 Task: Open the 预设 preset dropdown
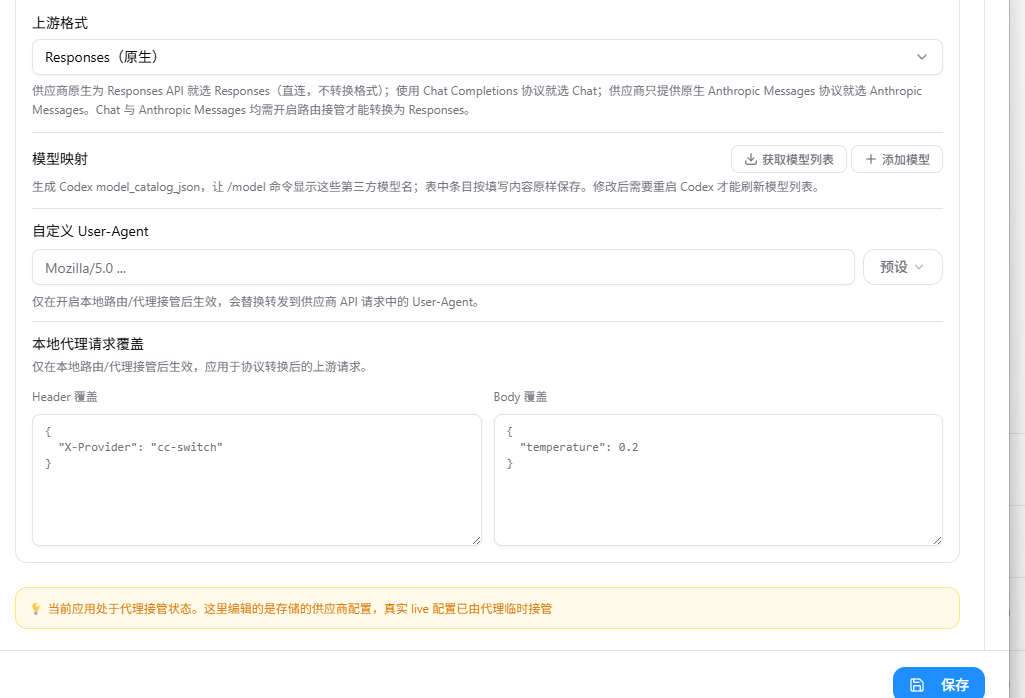coord(903,267)
